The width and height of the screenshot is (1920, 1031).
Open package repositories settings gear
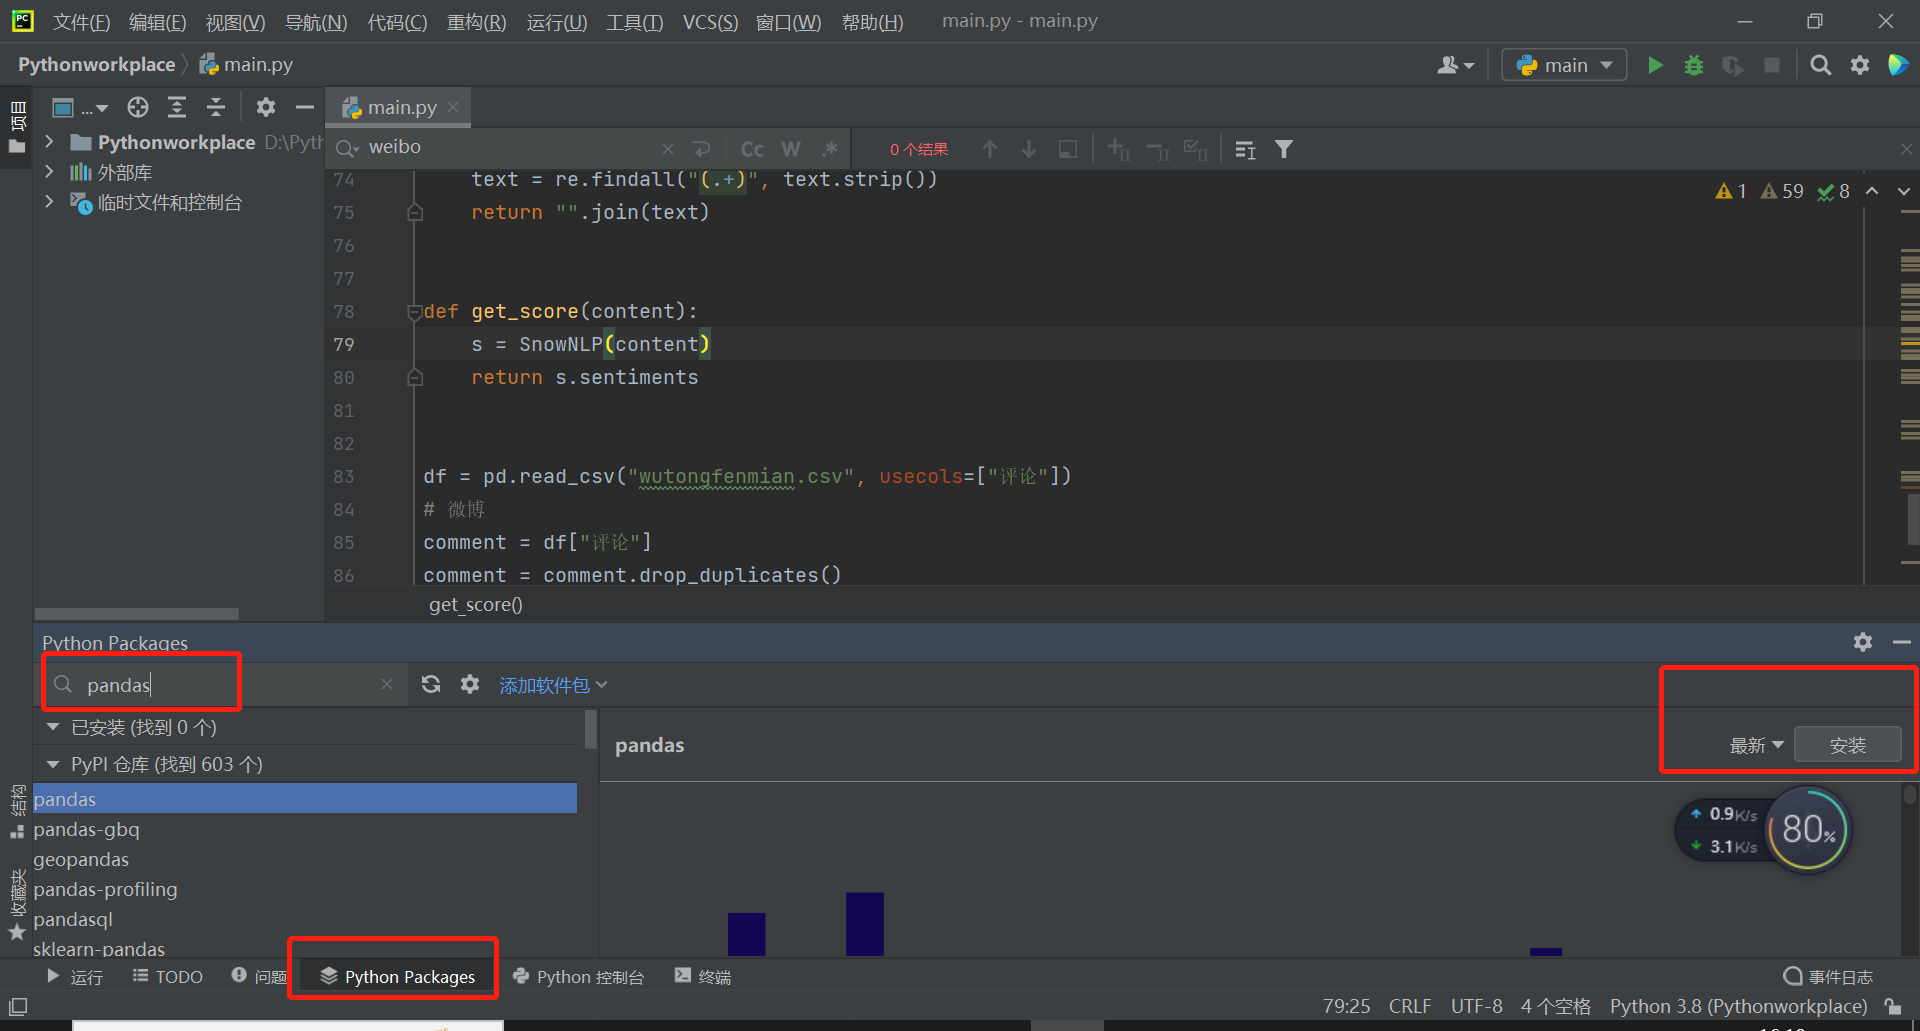click(470, 684)
